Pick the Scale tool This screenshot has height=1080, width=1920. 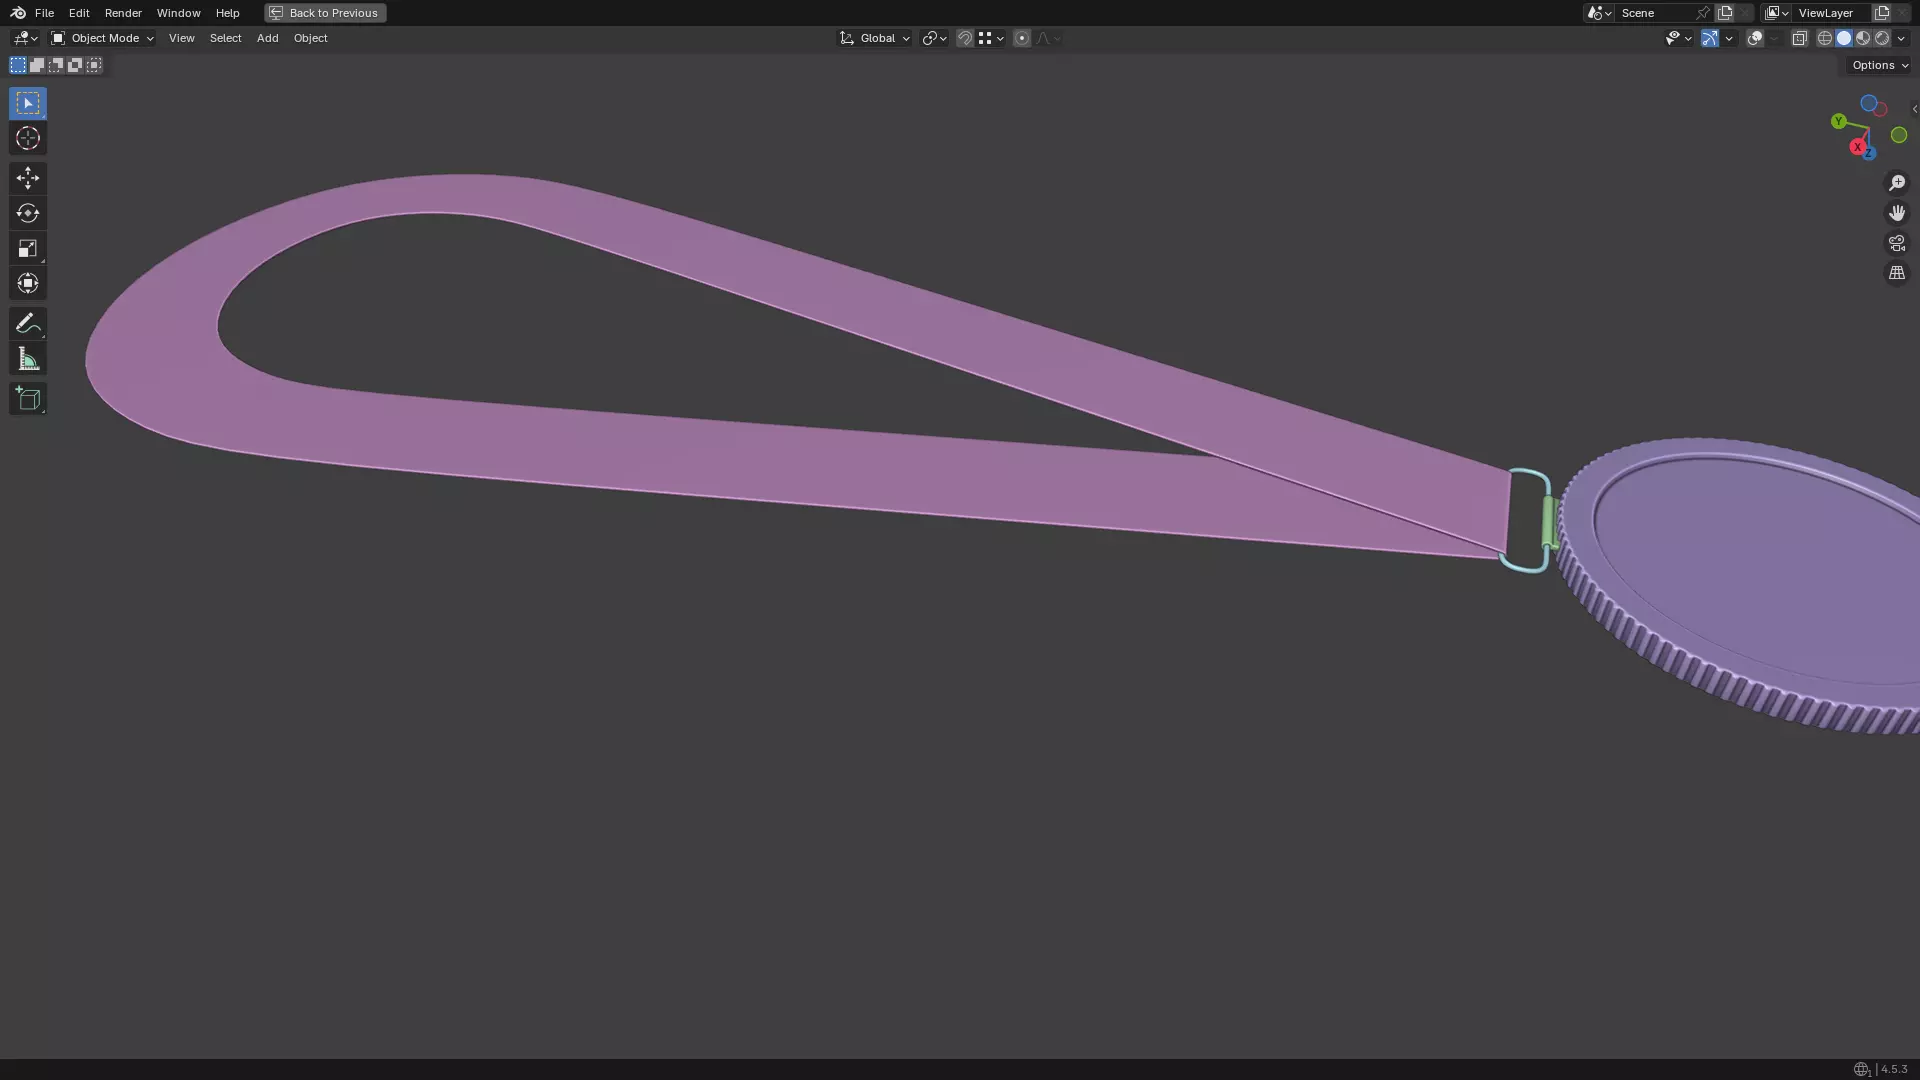tap(27, 248)
